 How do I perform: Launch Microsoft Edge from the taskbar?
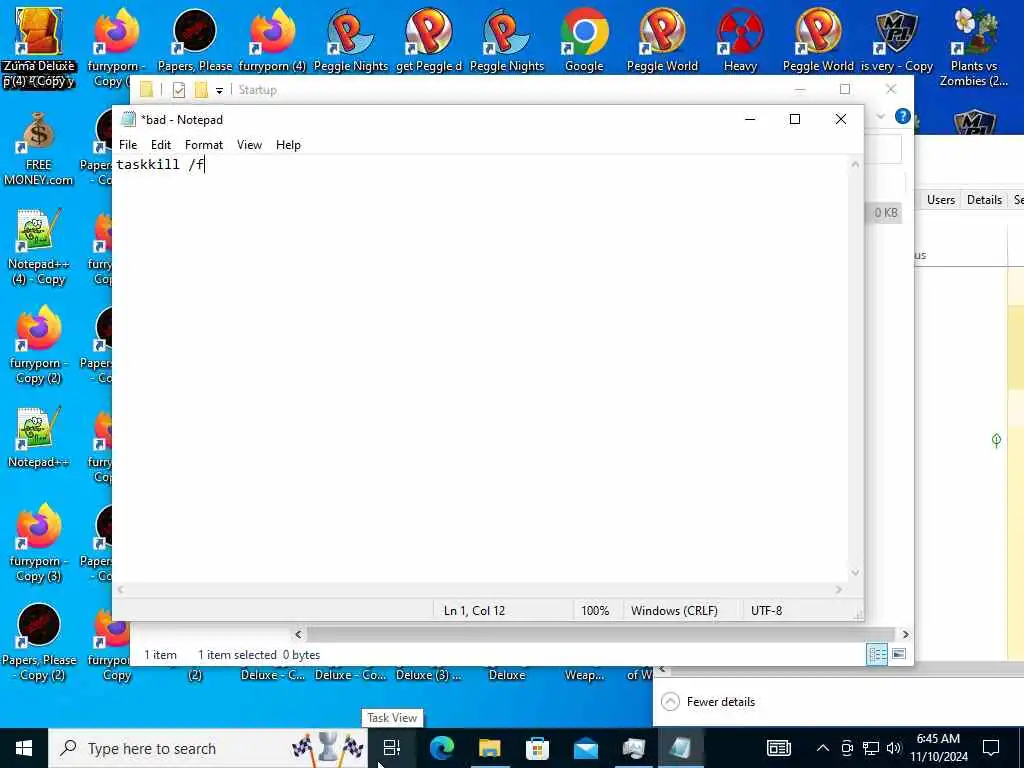(x=441, y=748)
